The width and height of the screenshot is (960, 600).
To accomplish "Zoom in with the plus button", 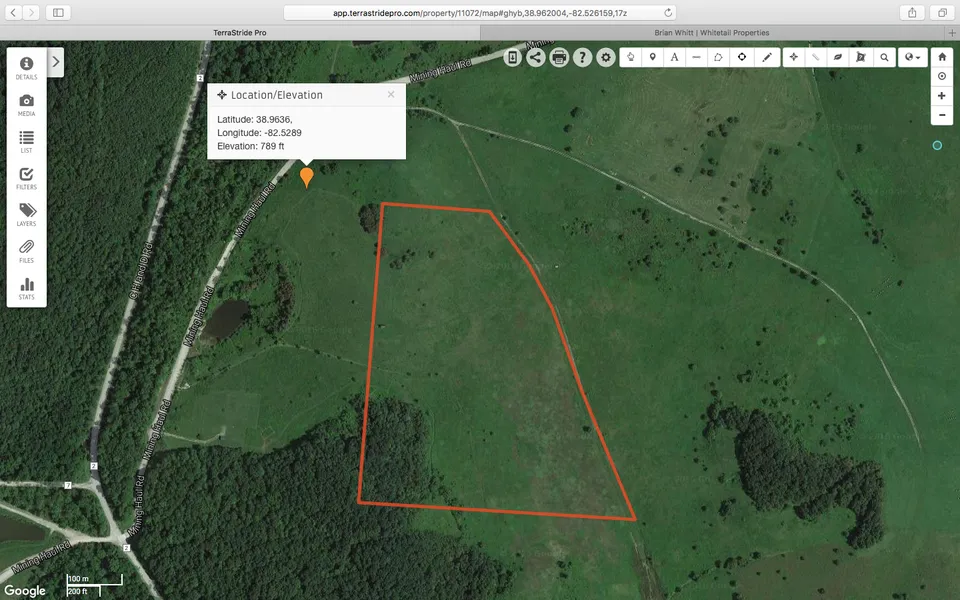I will point(942,96).
